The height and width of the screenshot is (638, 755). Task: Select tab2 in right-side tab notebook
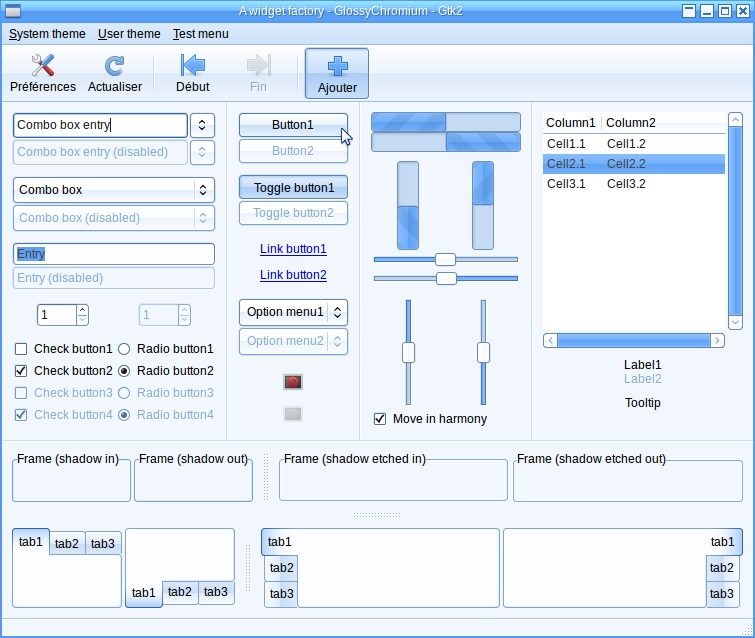(722, 568)
